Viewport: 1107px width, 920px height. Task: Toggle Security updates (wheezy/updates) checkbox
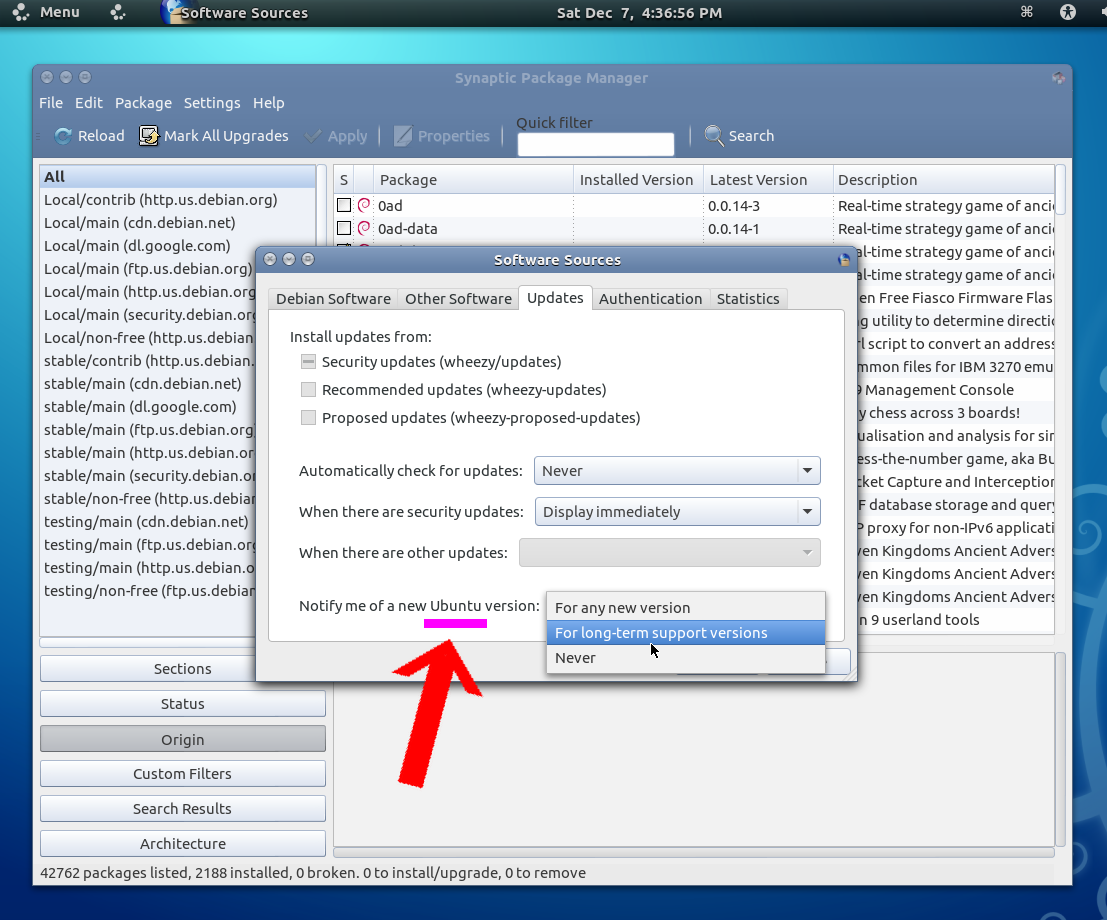point(309,362)
